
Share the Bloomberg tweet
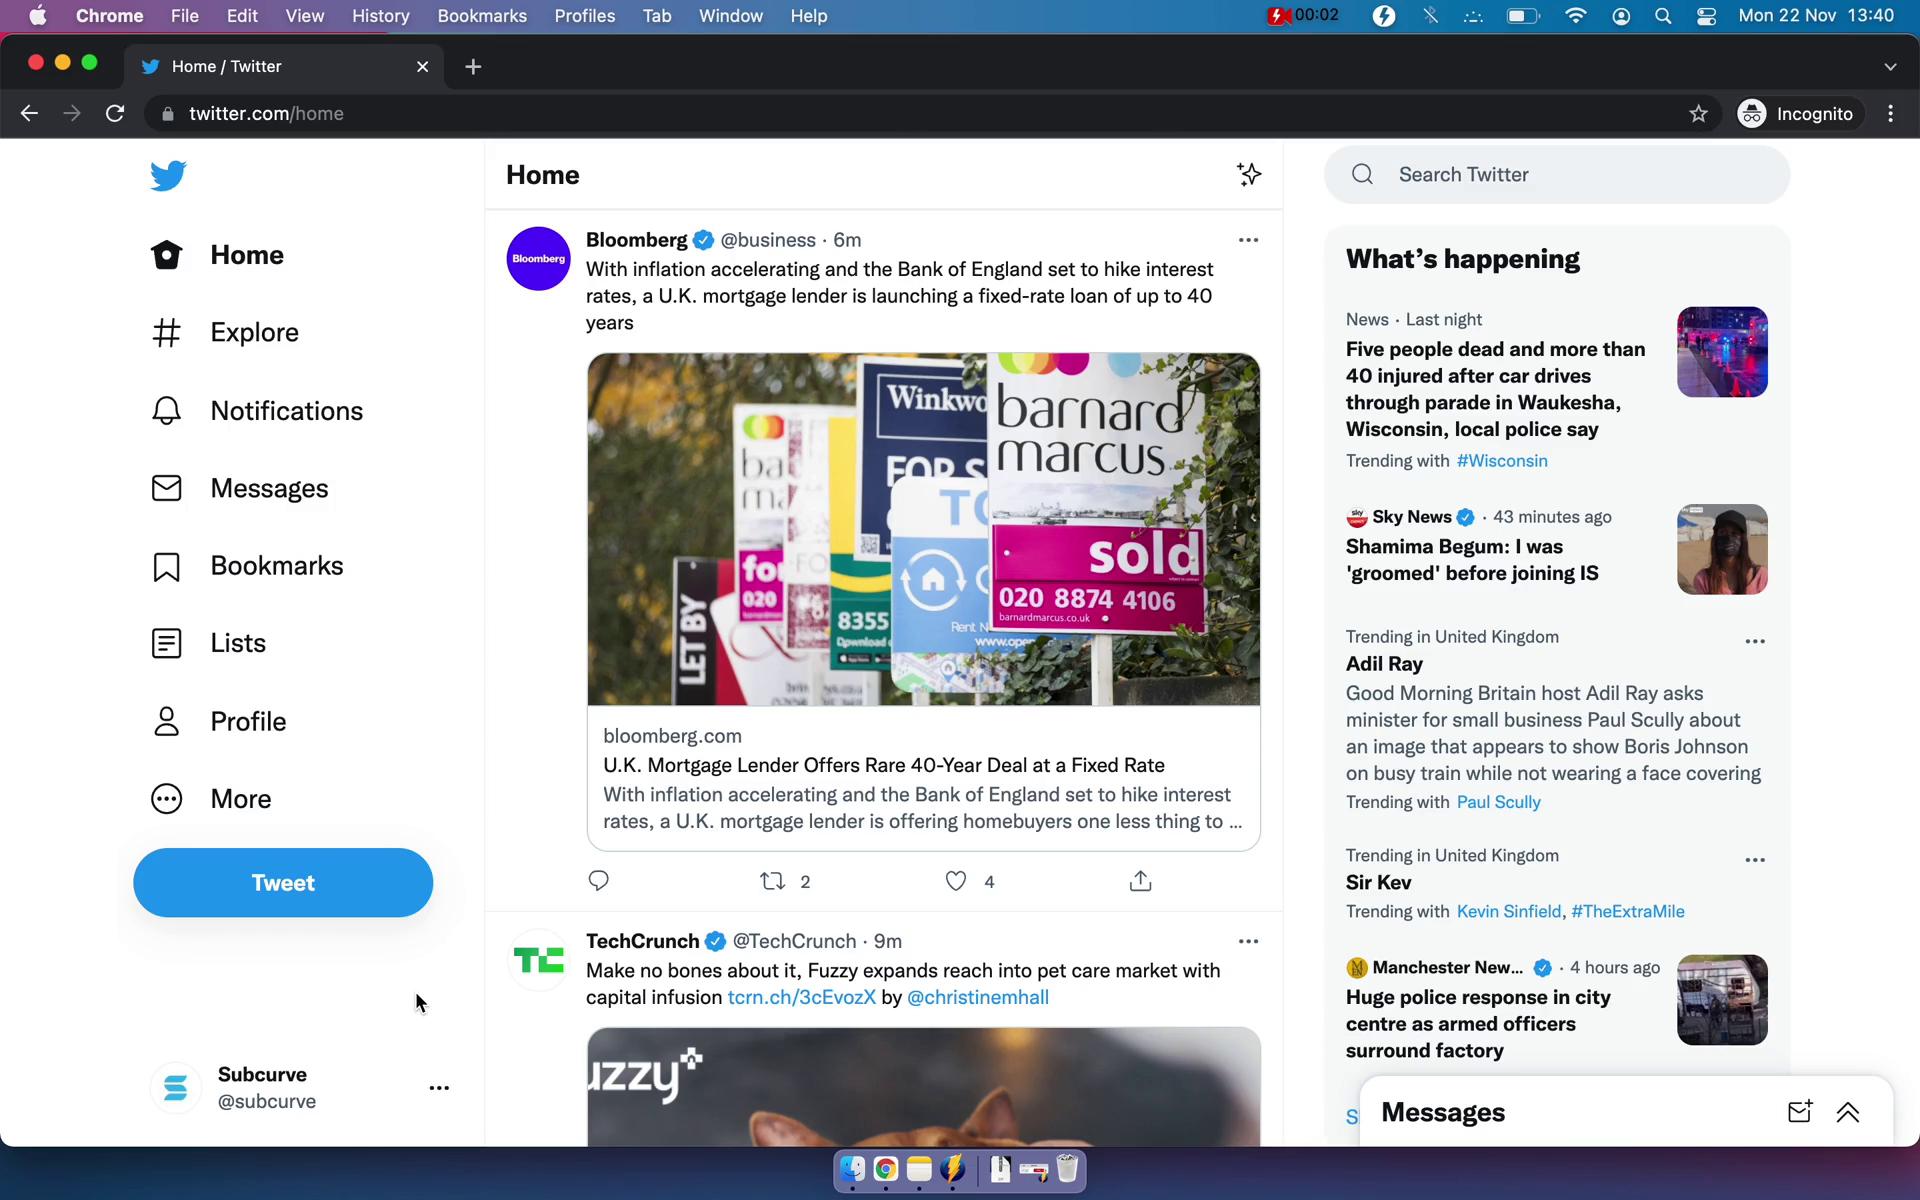pyautogui.click(x=1140, y=880)
